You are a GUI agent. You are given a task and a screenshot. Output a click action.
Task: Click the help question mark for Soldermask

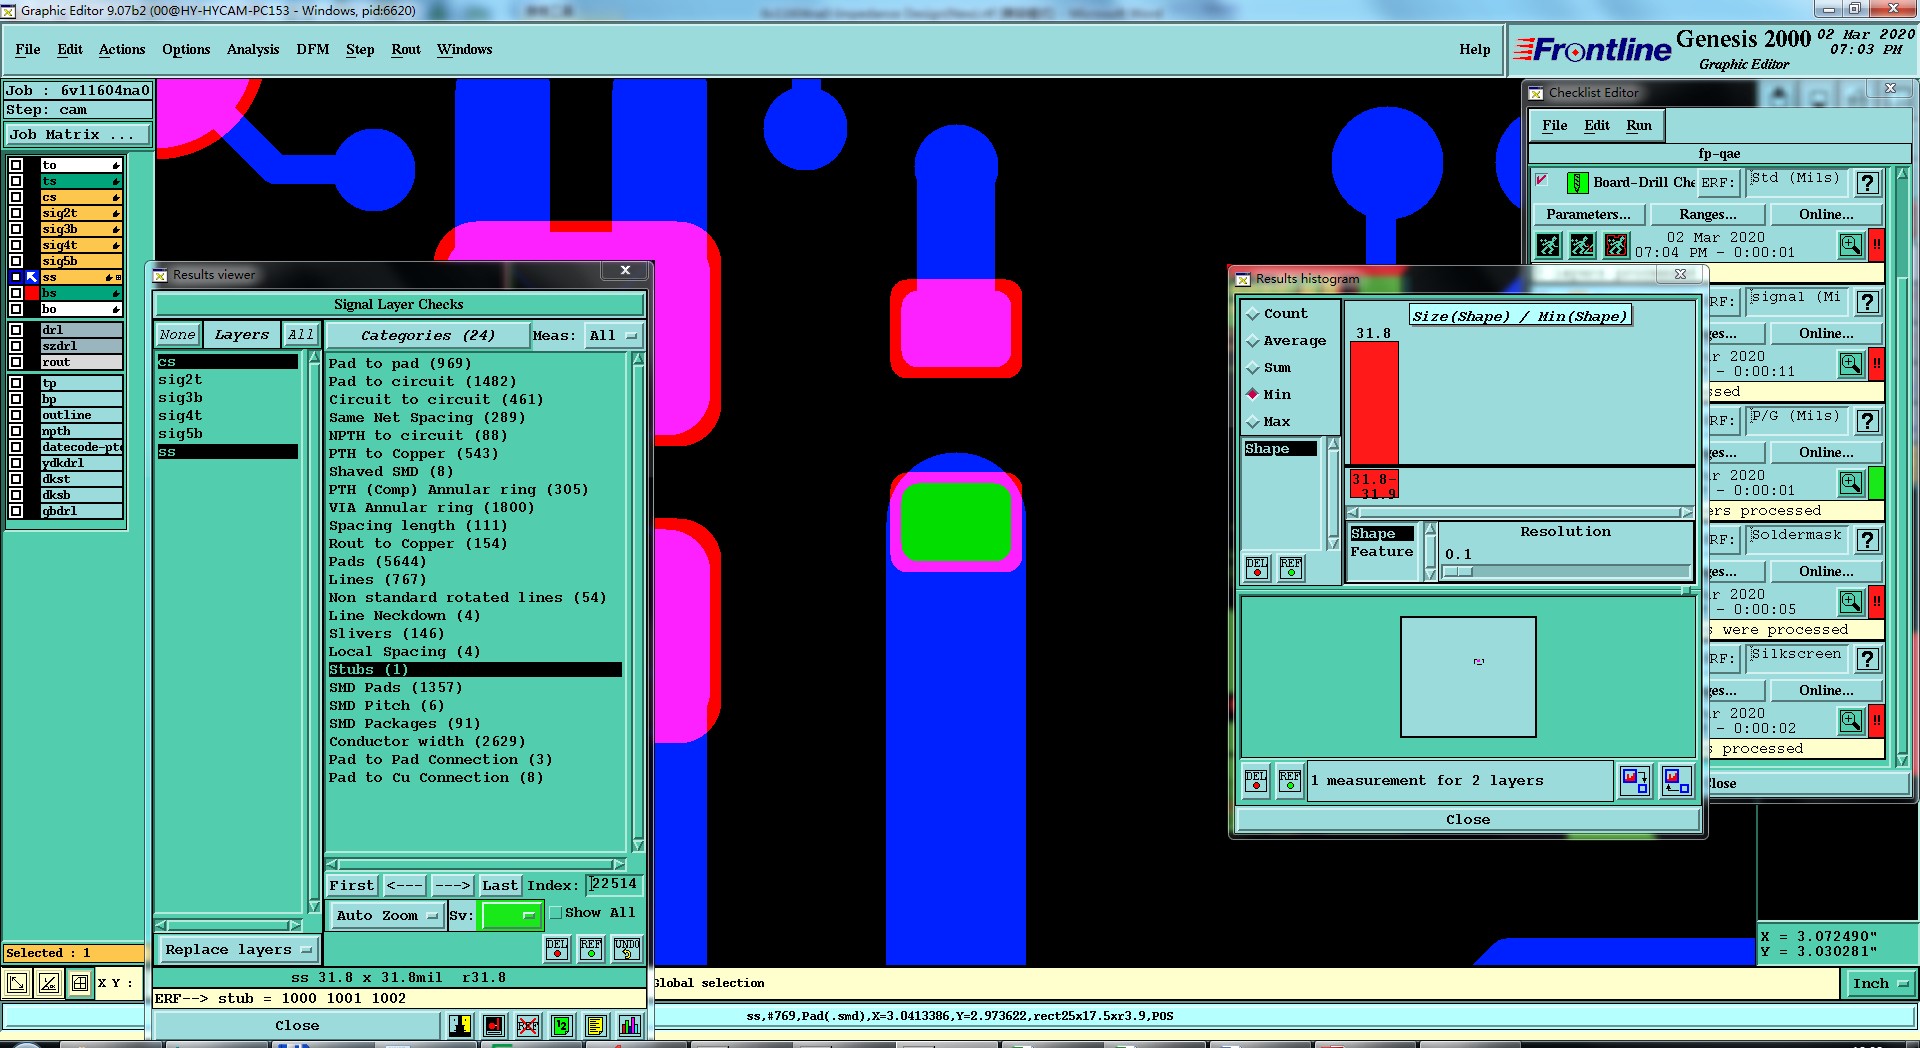coord(1867,540)
